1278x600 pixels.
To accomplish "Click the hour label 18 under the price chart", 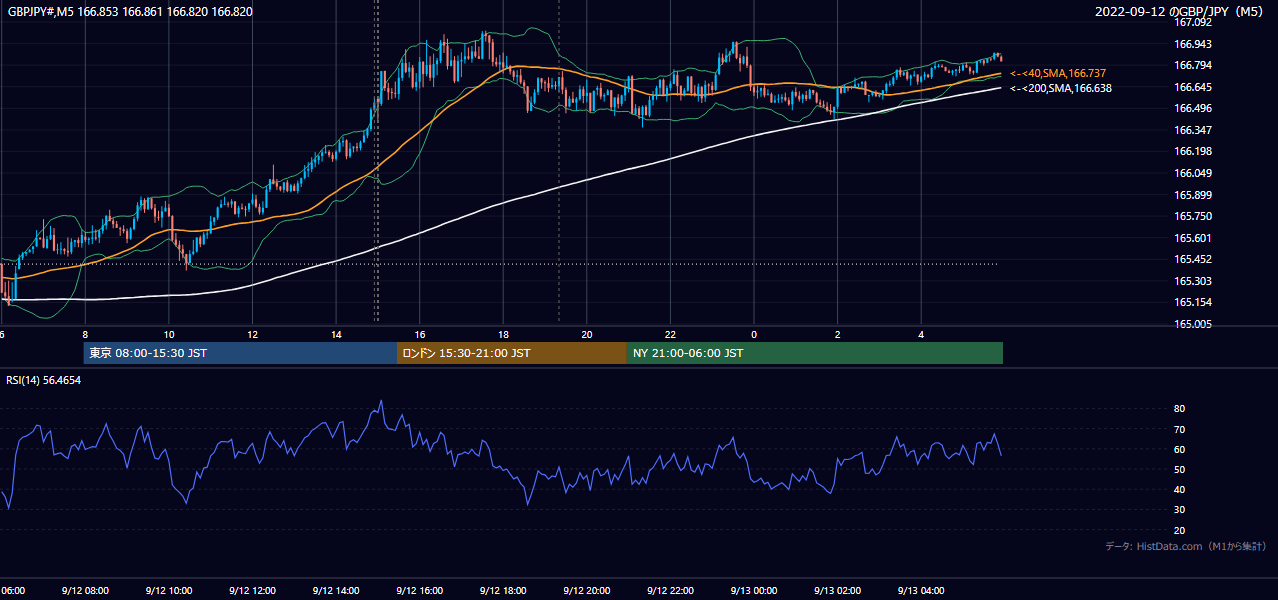I will (x=503, y=335).
